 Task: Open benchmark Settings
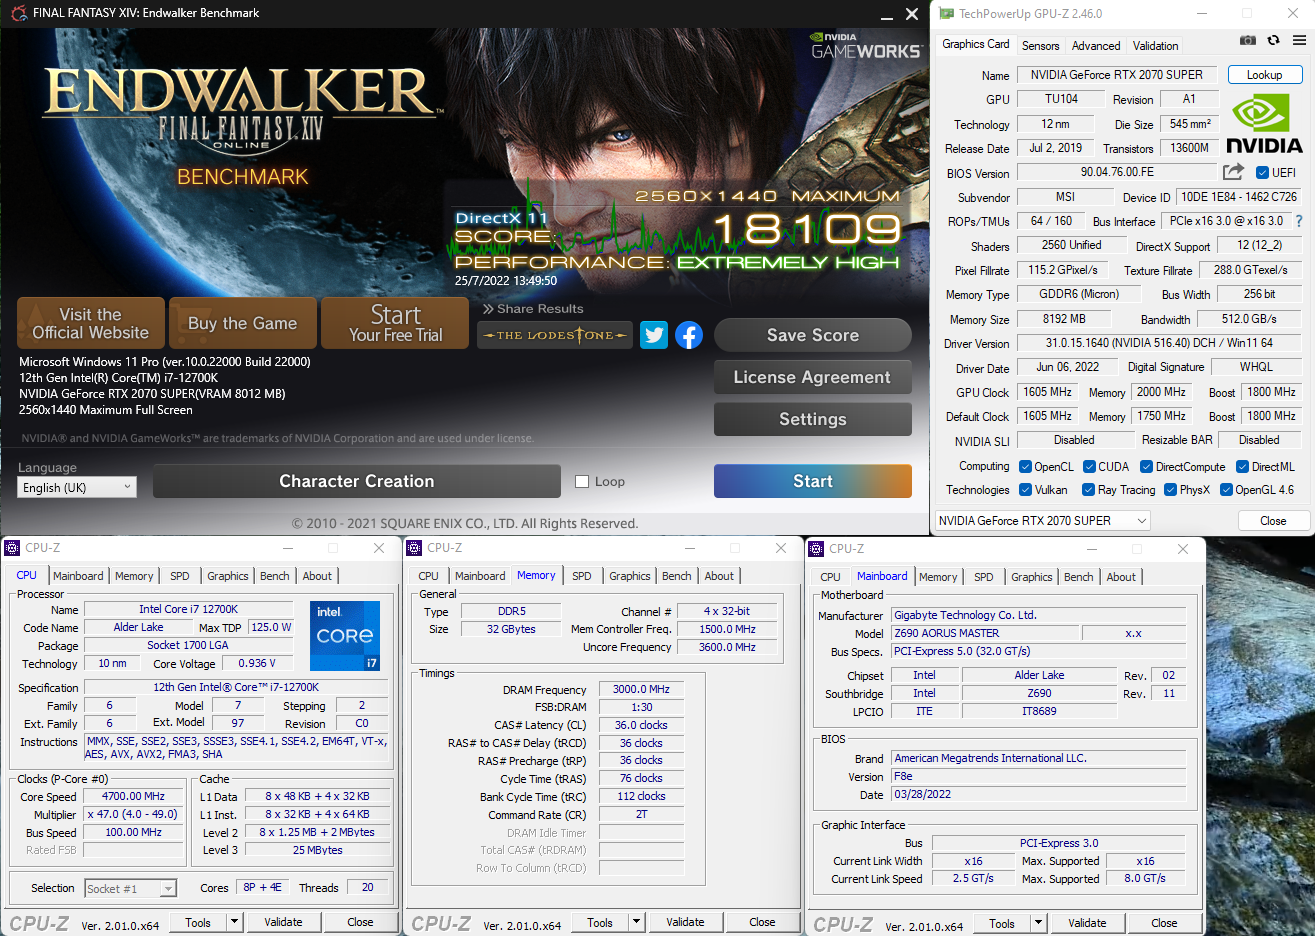click(x=813, y=419)
